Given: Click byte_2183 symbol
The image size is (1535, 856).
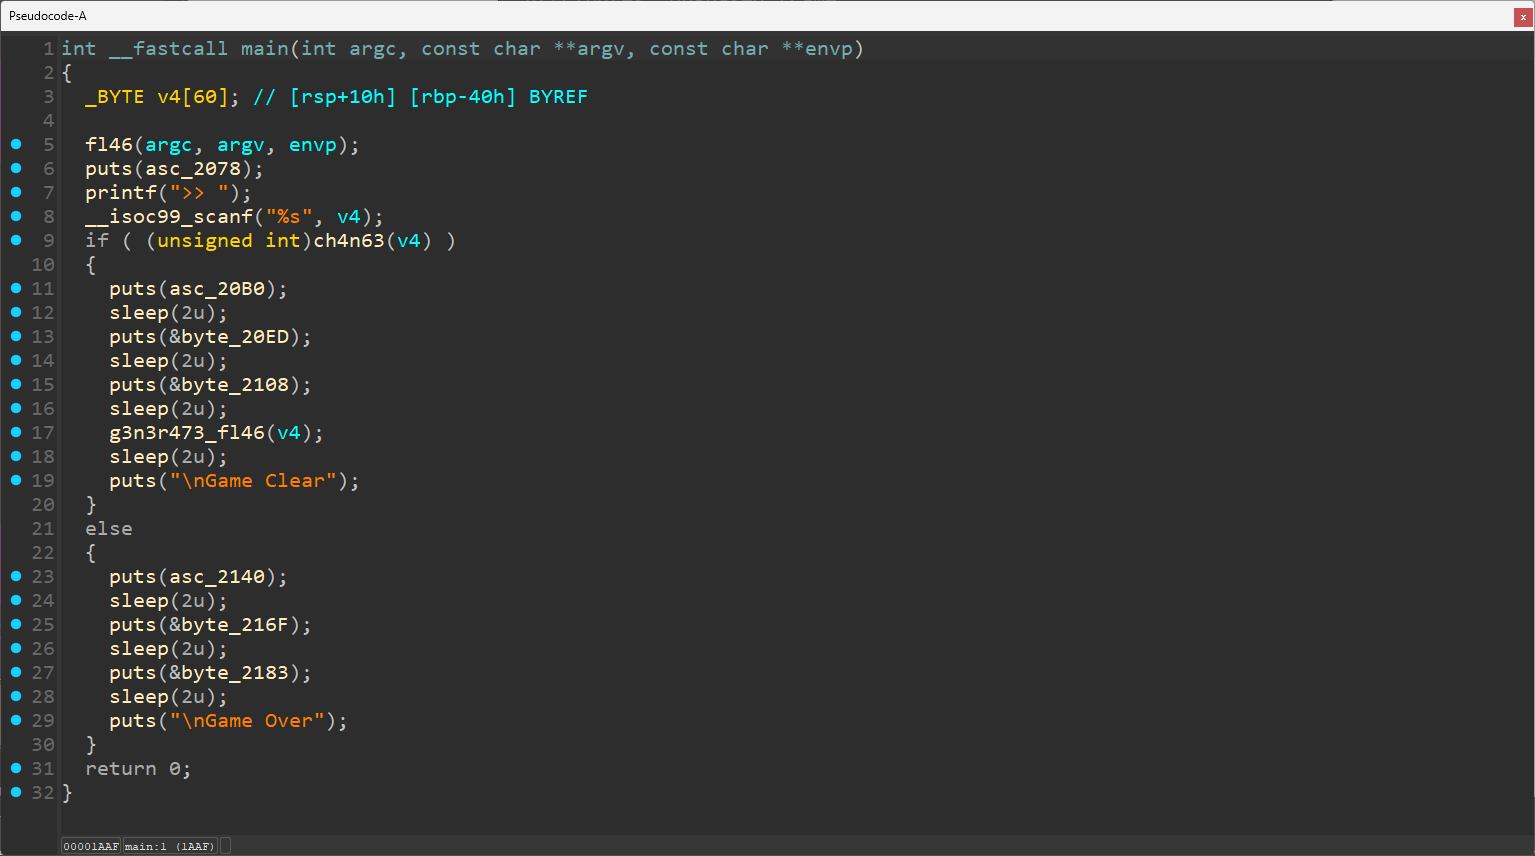Looking at the screenshot, I should pyautogui.click(x=235, y=673).
